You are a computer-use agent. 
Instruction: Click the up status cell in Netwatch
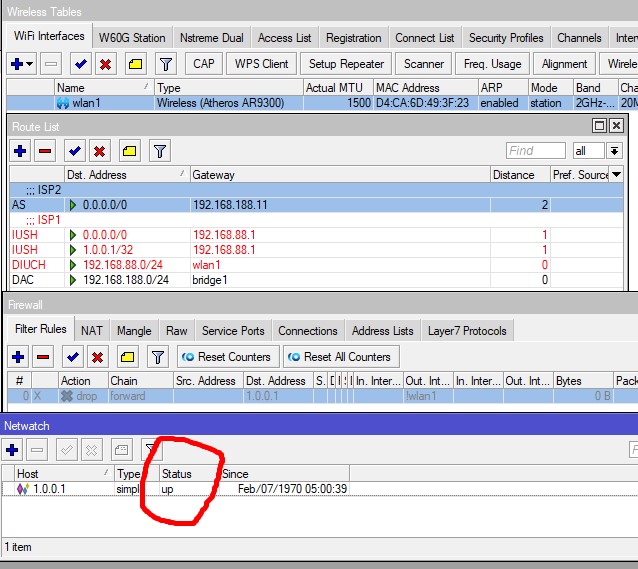(x=189, y=489)
